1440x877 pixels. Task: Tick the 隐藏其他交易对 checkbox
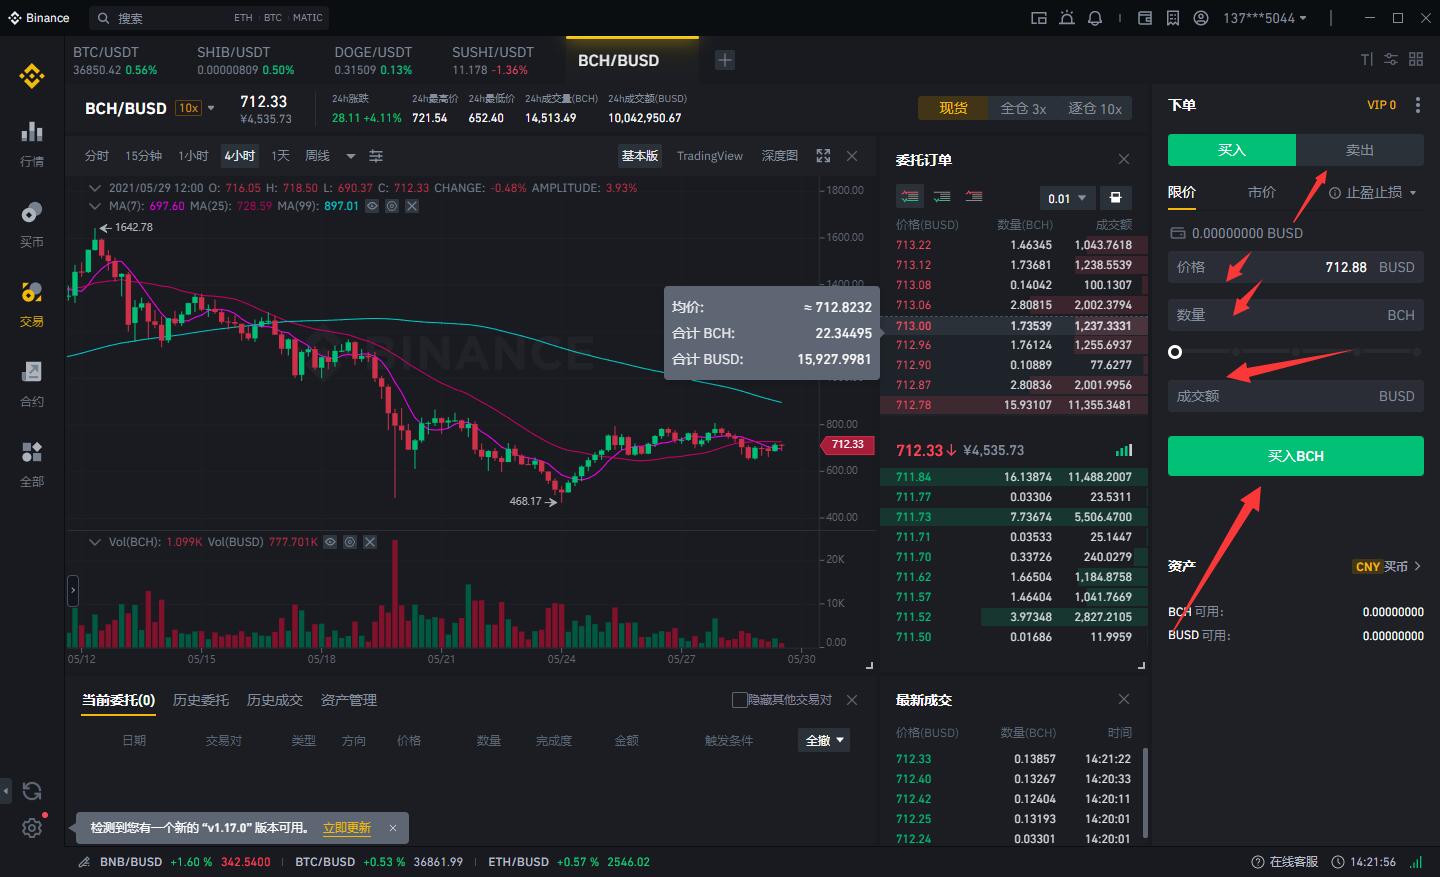(x=739, y=700)
